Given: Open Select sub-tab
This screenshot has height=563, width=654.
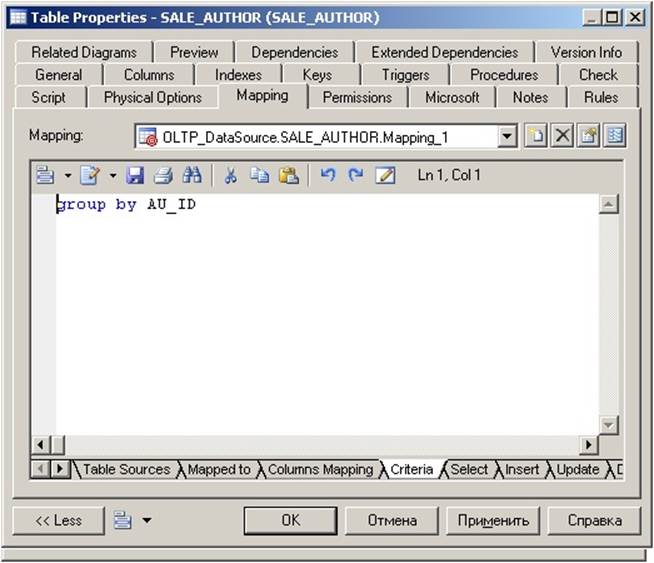Looking at the screenshot, I should tap(469, 470).
